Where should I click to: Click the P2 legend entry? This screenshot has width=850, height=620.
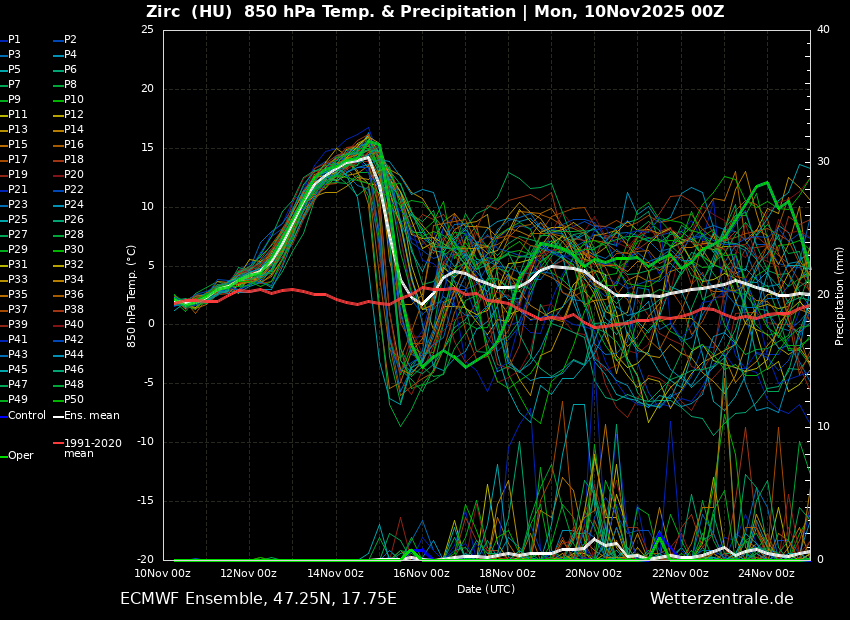[70, 40]
